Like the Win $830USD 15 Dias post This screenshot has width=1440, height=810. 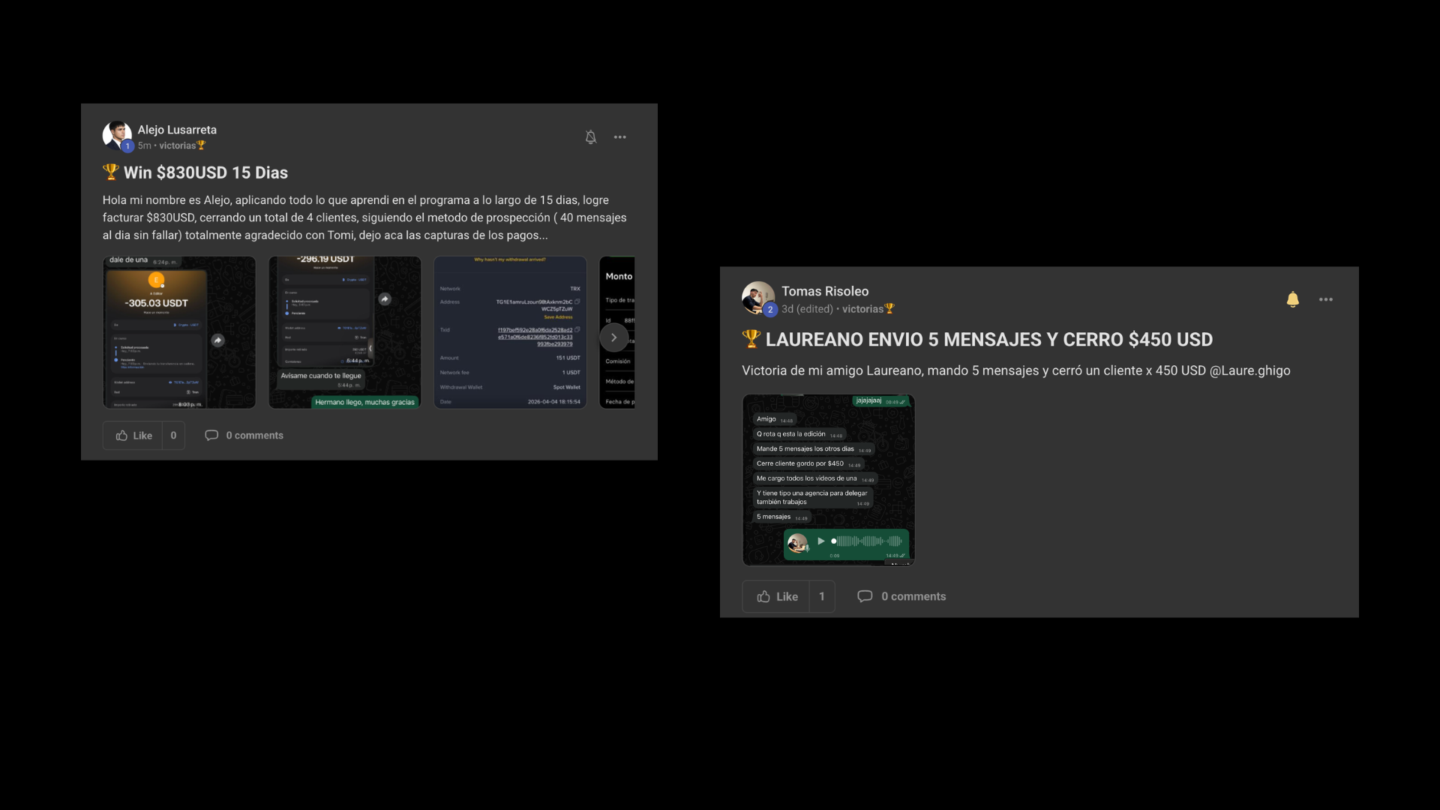tap(133, 435)
